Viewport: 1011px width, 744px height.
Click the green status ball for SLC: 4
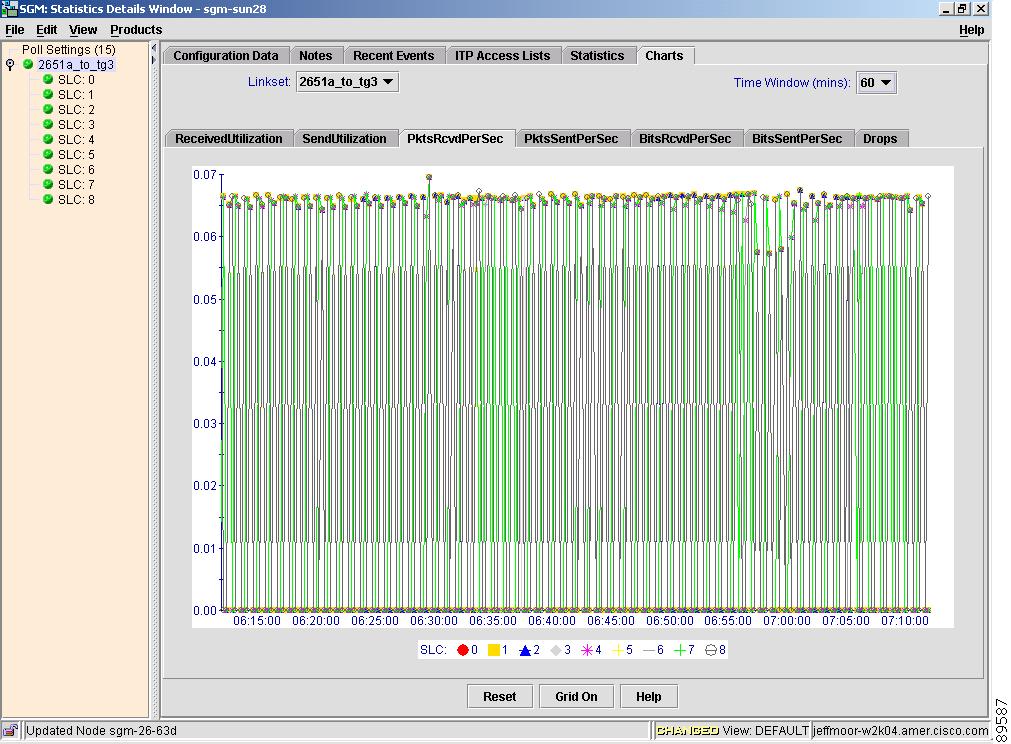coord(47,140)
